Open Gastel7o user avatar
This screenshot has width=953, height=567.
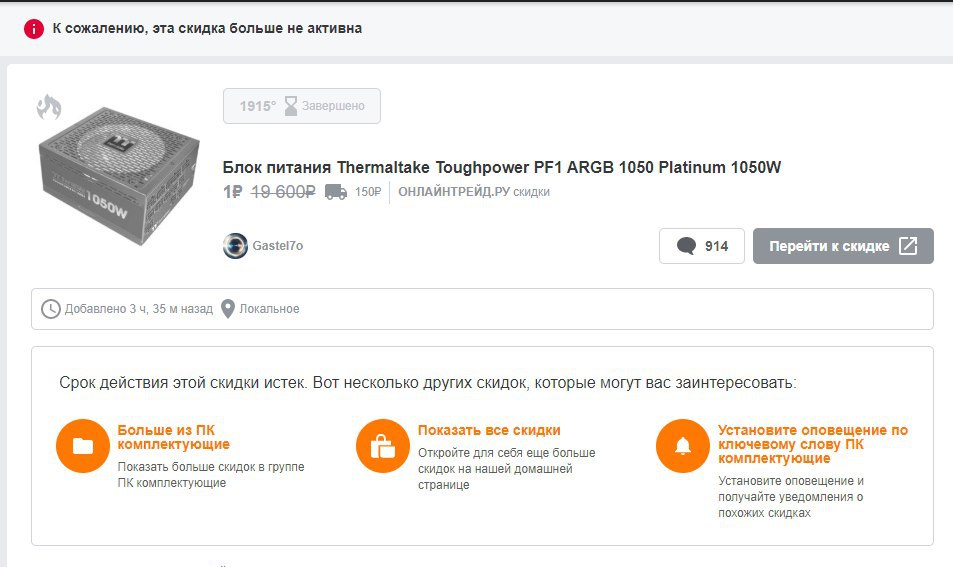(235, 246)
